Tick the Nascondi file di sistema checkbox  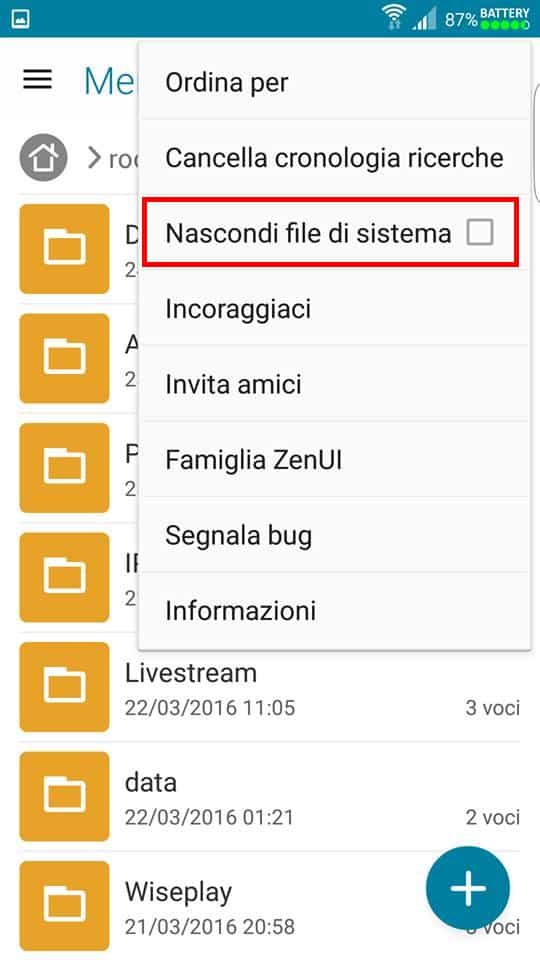tap(479, 233)
